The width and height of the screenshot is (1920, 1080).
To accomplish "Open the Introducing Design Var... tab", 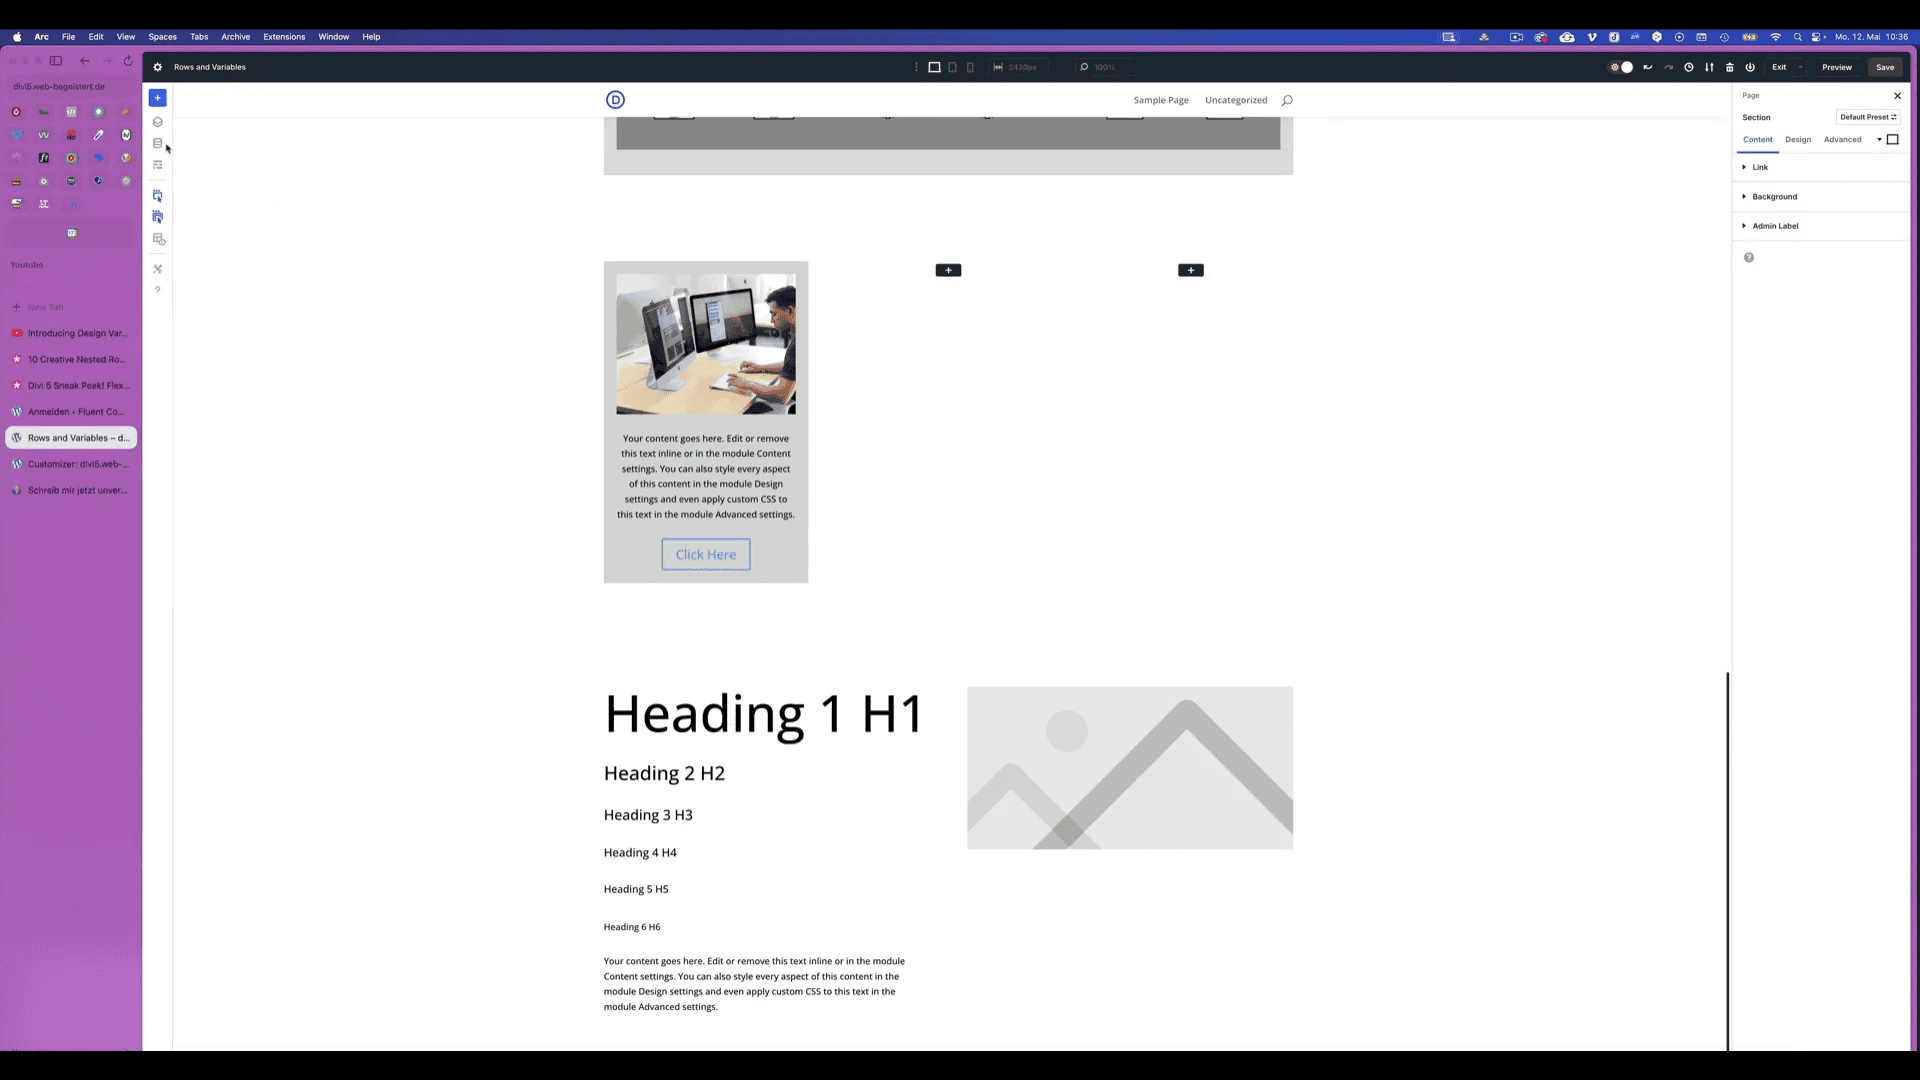I will point(71,333).
